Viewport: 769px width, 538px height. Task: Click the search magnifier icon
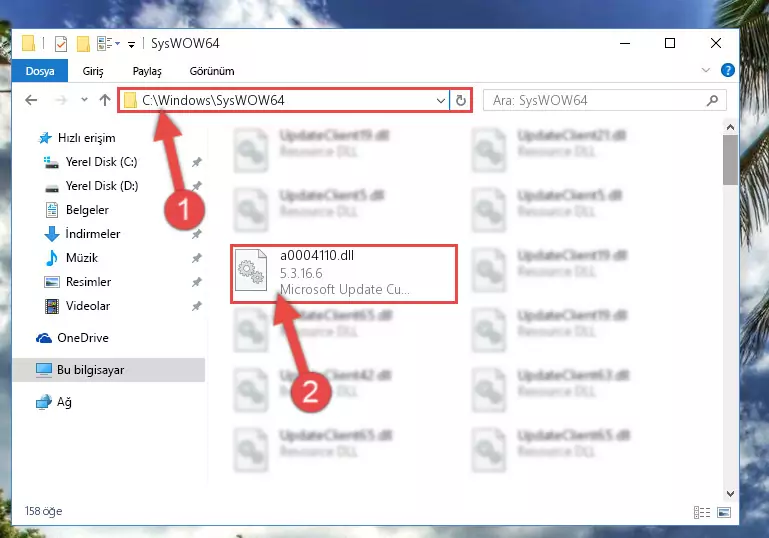[712, 101]
